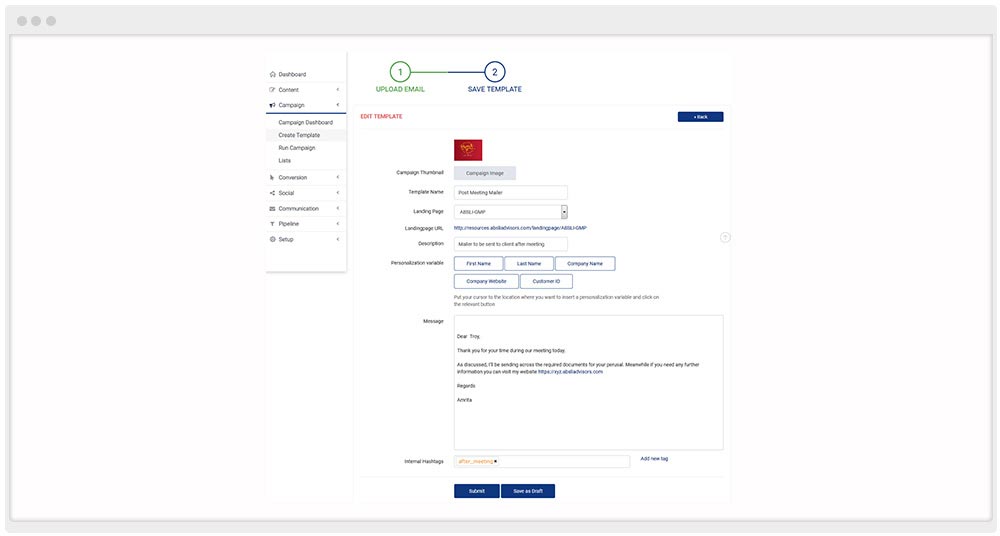This screenshot has width=1000, height=536.
Task: Click the Back button
Action: [700, 117]
